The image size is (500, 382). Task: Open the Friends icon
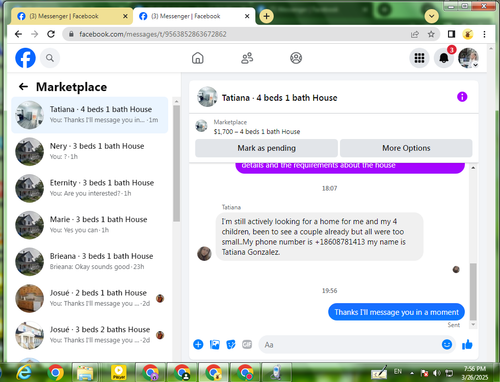coord(247,58)
